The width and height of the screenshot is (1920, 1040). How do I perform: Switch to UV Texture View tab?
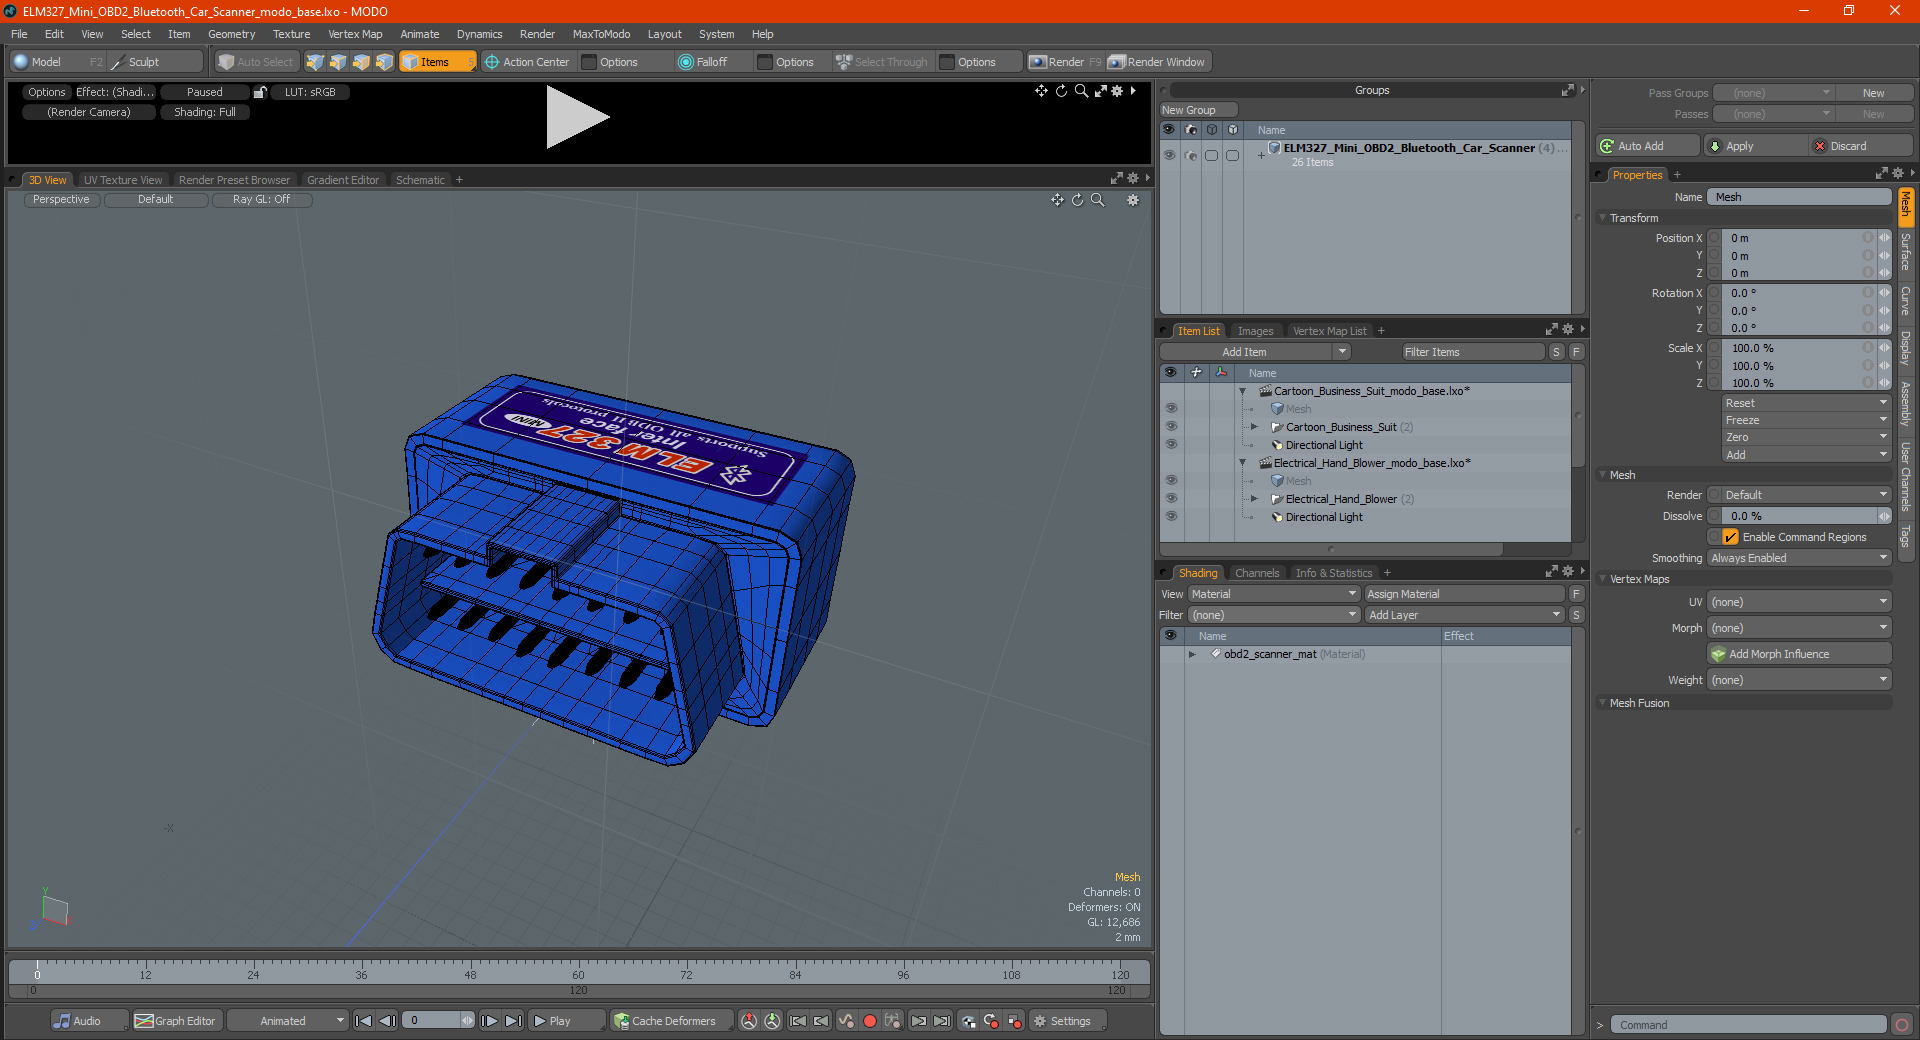pos(123,180)
